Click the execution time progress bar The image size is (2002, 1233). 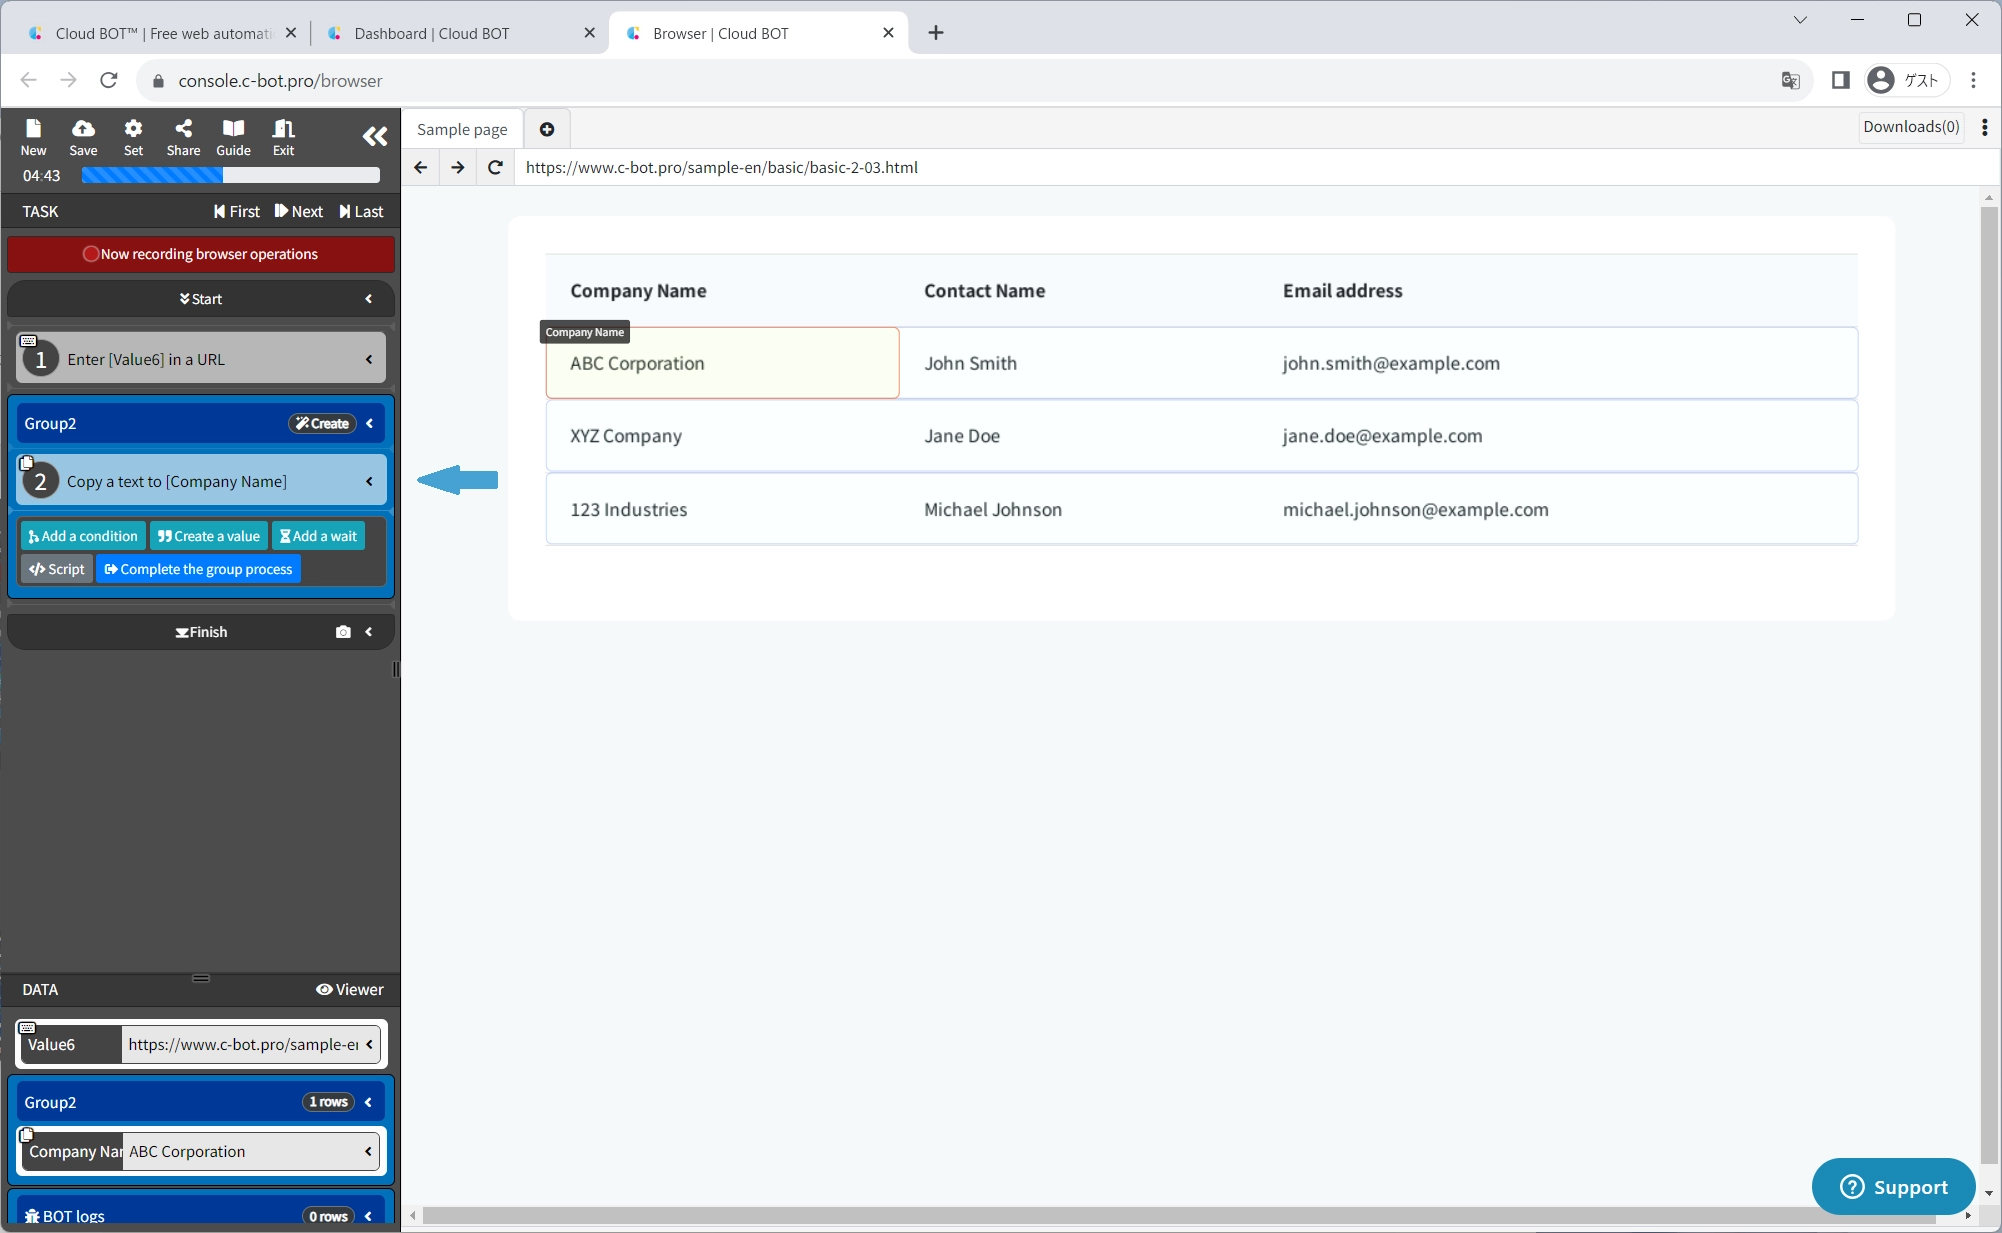coord(230,175)
